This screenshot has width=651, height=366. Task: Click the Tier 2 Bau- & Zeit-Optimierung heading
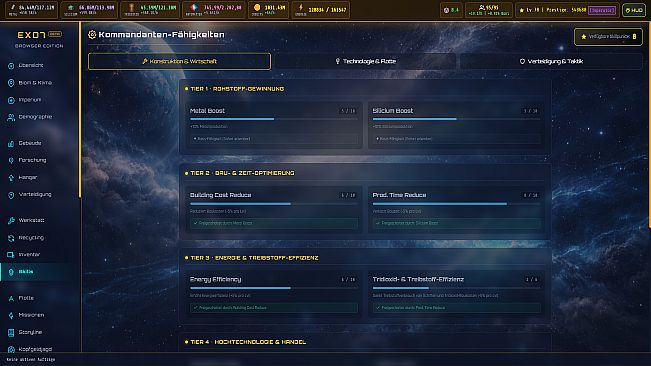pyautogui.click(x=242, y=173)
